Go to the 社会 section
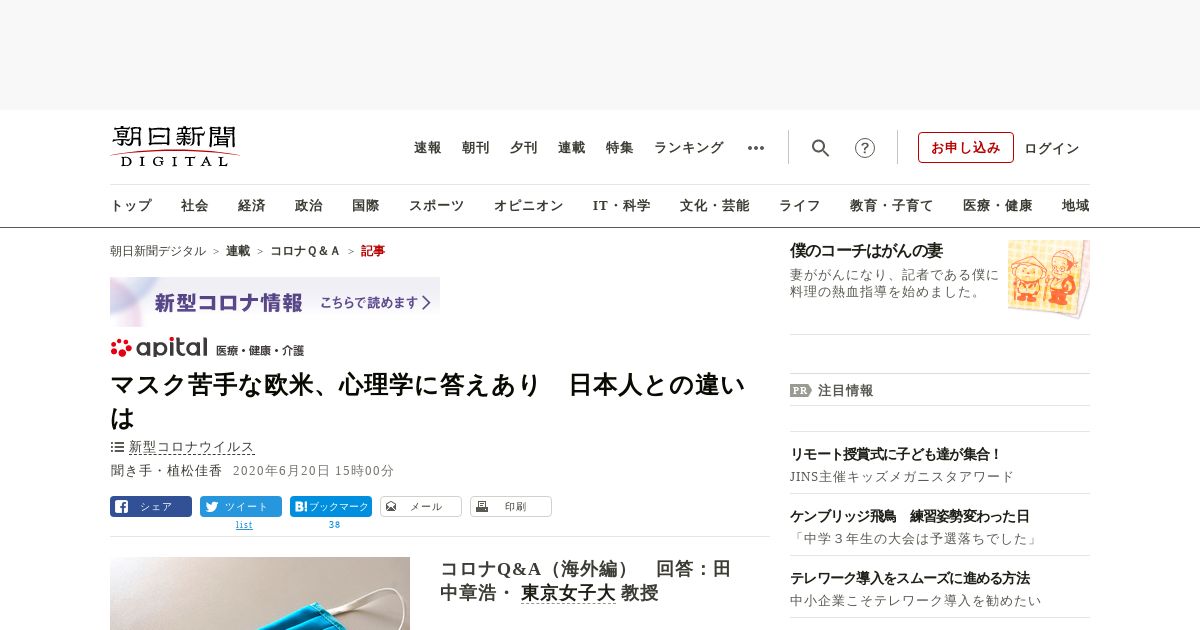The height and width of the screenshot is (630, 1200). pyautogui.click(x=195, y=206)
